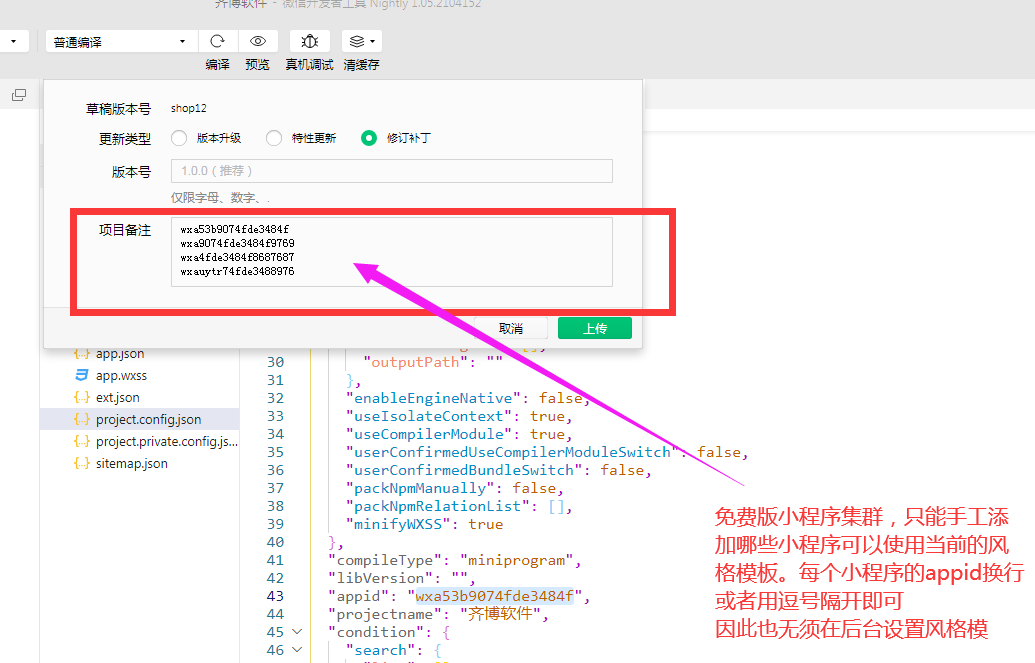Click the compile (编译) refresh icon
Screen dimensions: 1035x663
pos(217,41)
